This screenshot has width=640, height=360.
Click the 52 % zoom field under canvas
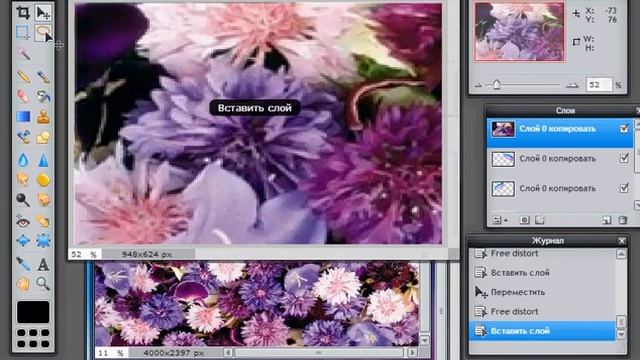(x=85, y=254)
